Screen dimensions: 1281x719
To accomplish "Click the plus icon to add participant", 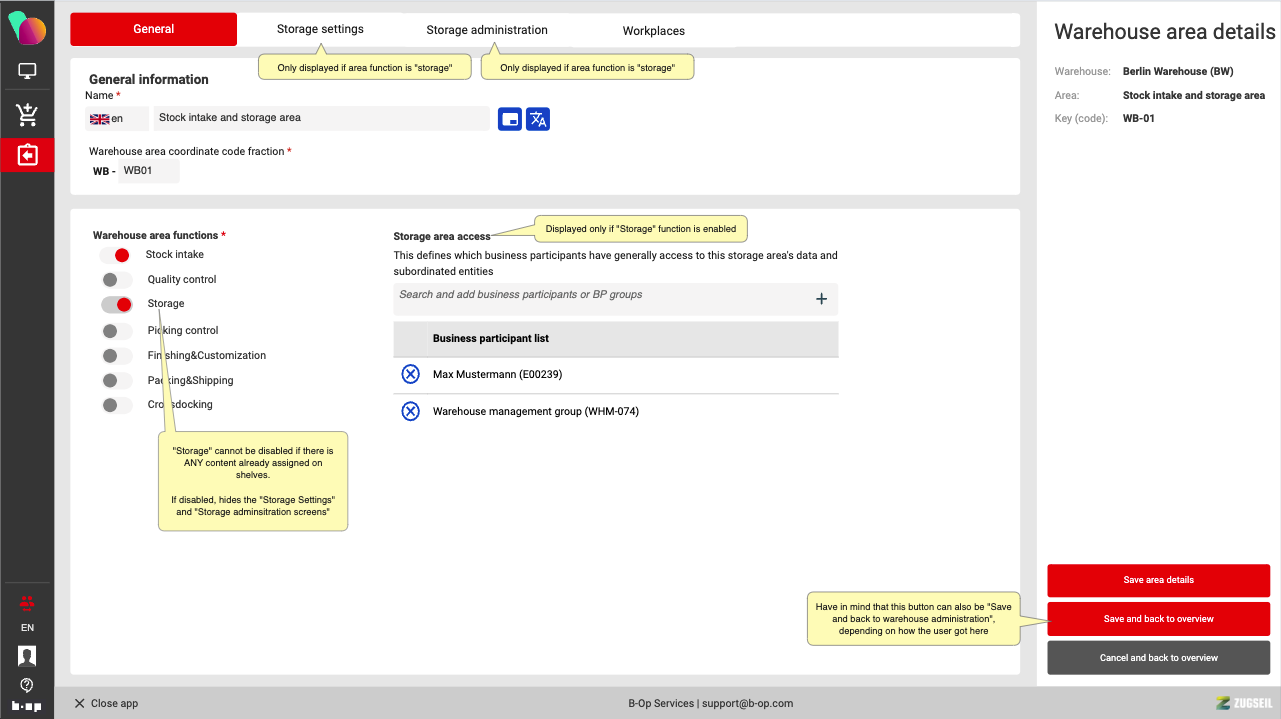I will pyautogui.click(x=821, y=299).
